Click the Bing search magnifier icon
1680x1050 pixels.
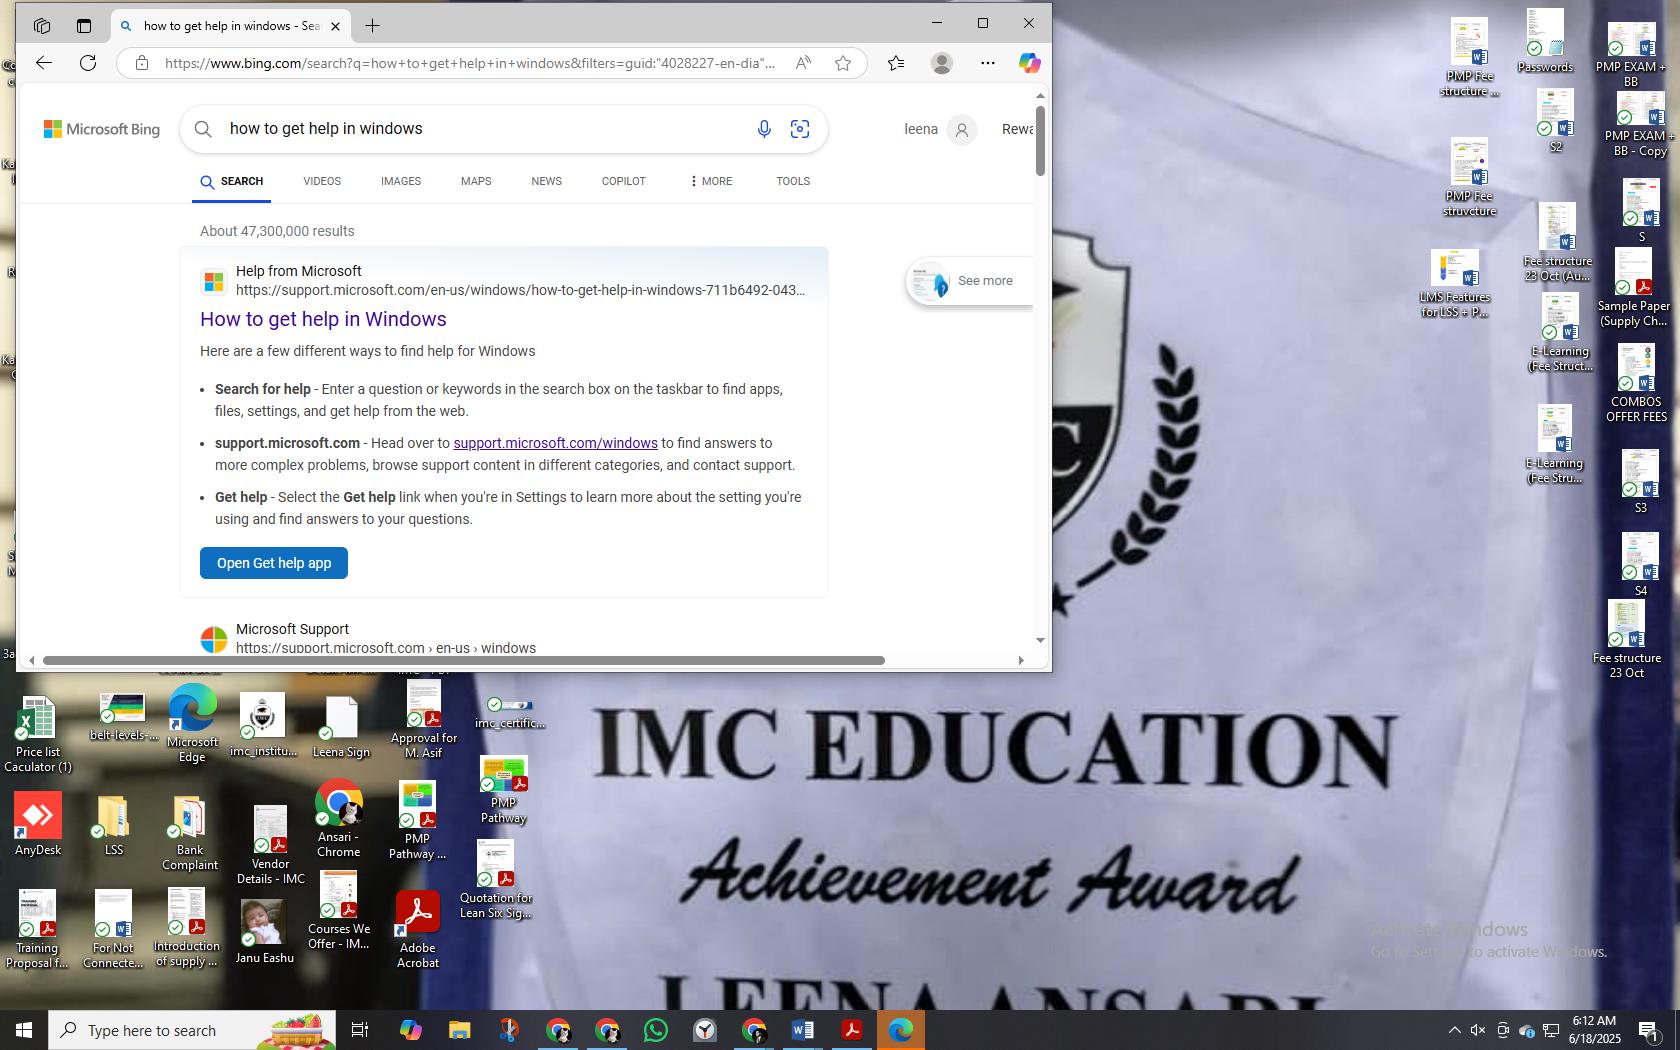pos(203,129)
